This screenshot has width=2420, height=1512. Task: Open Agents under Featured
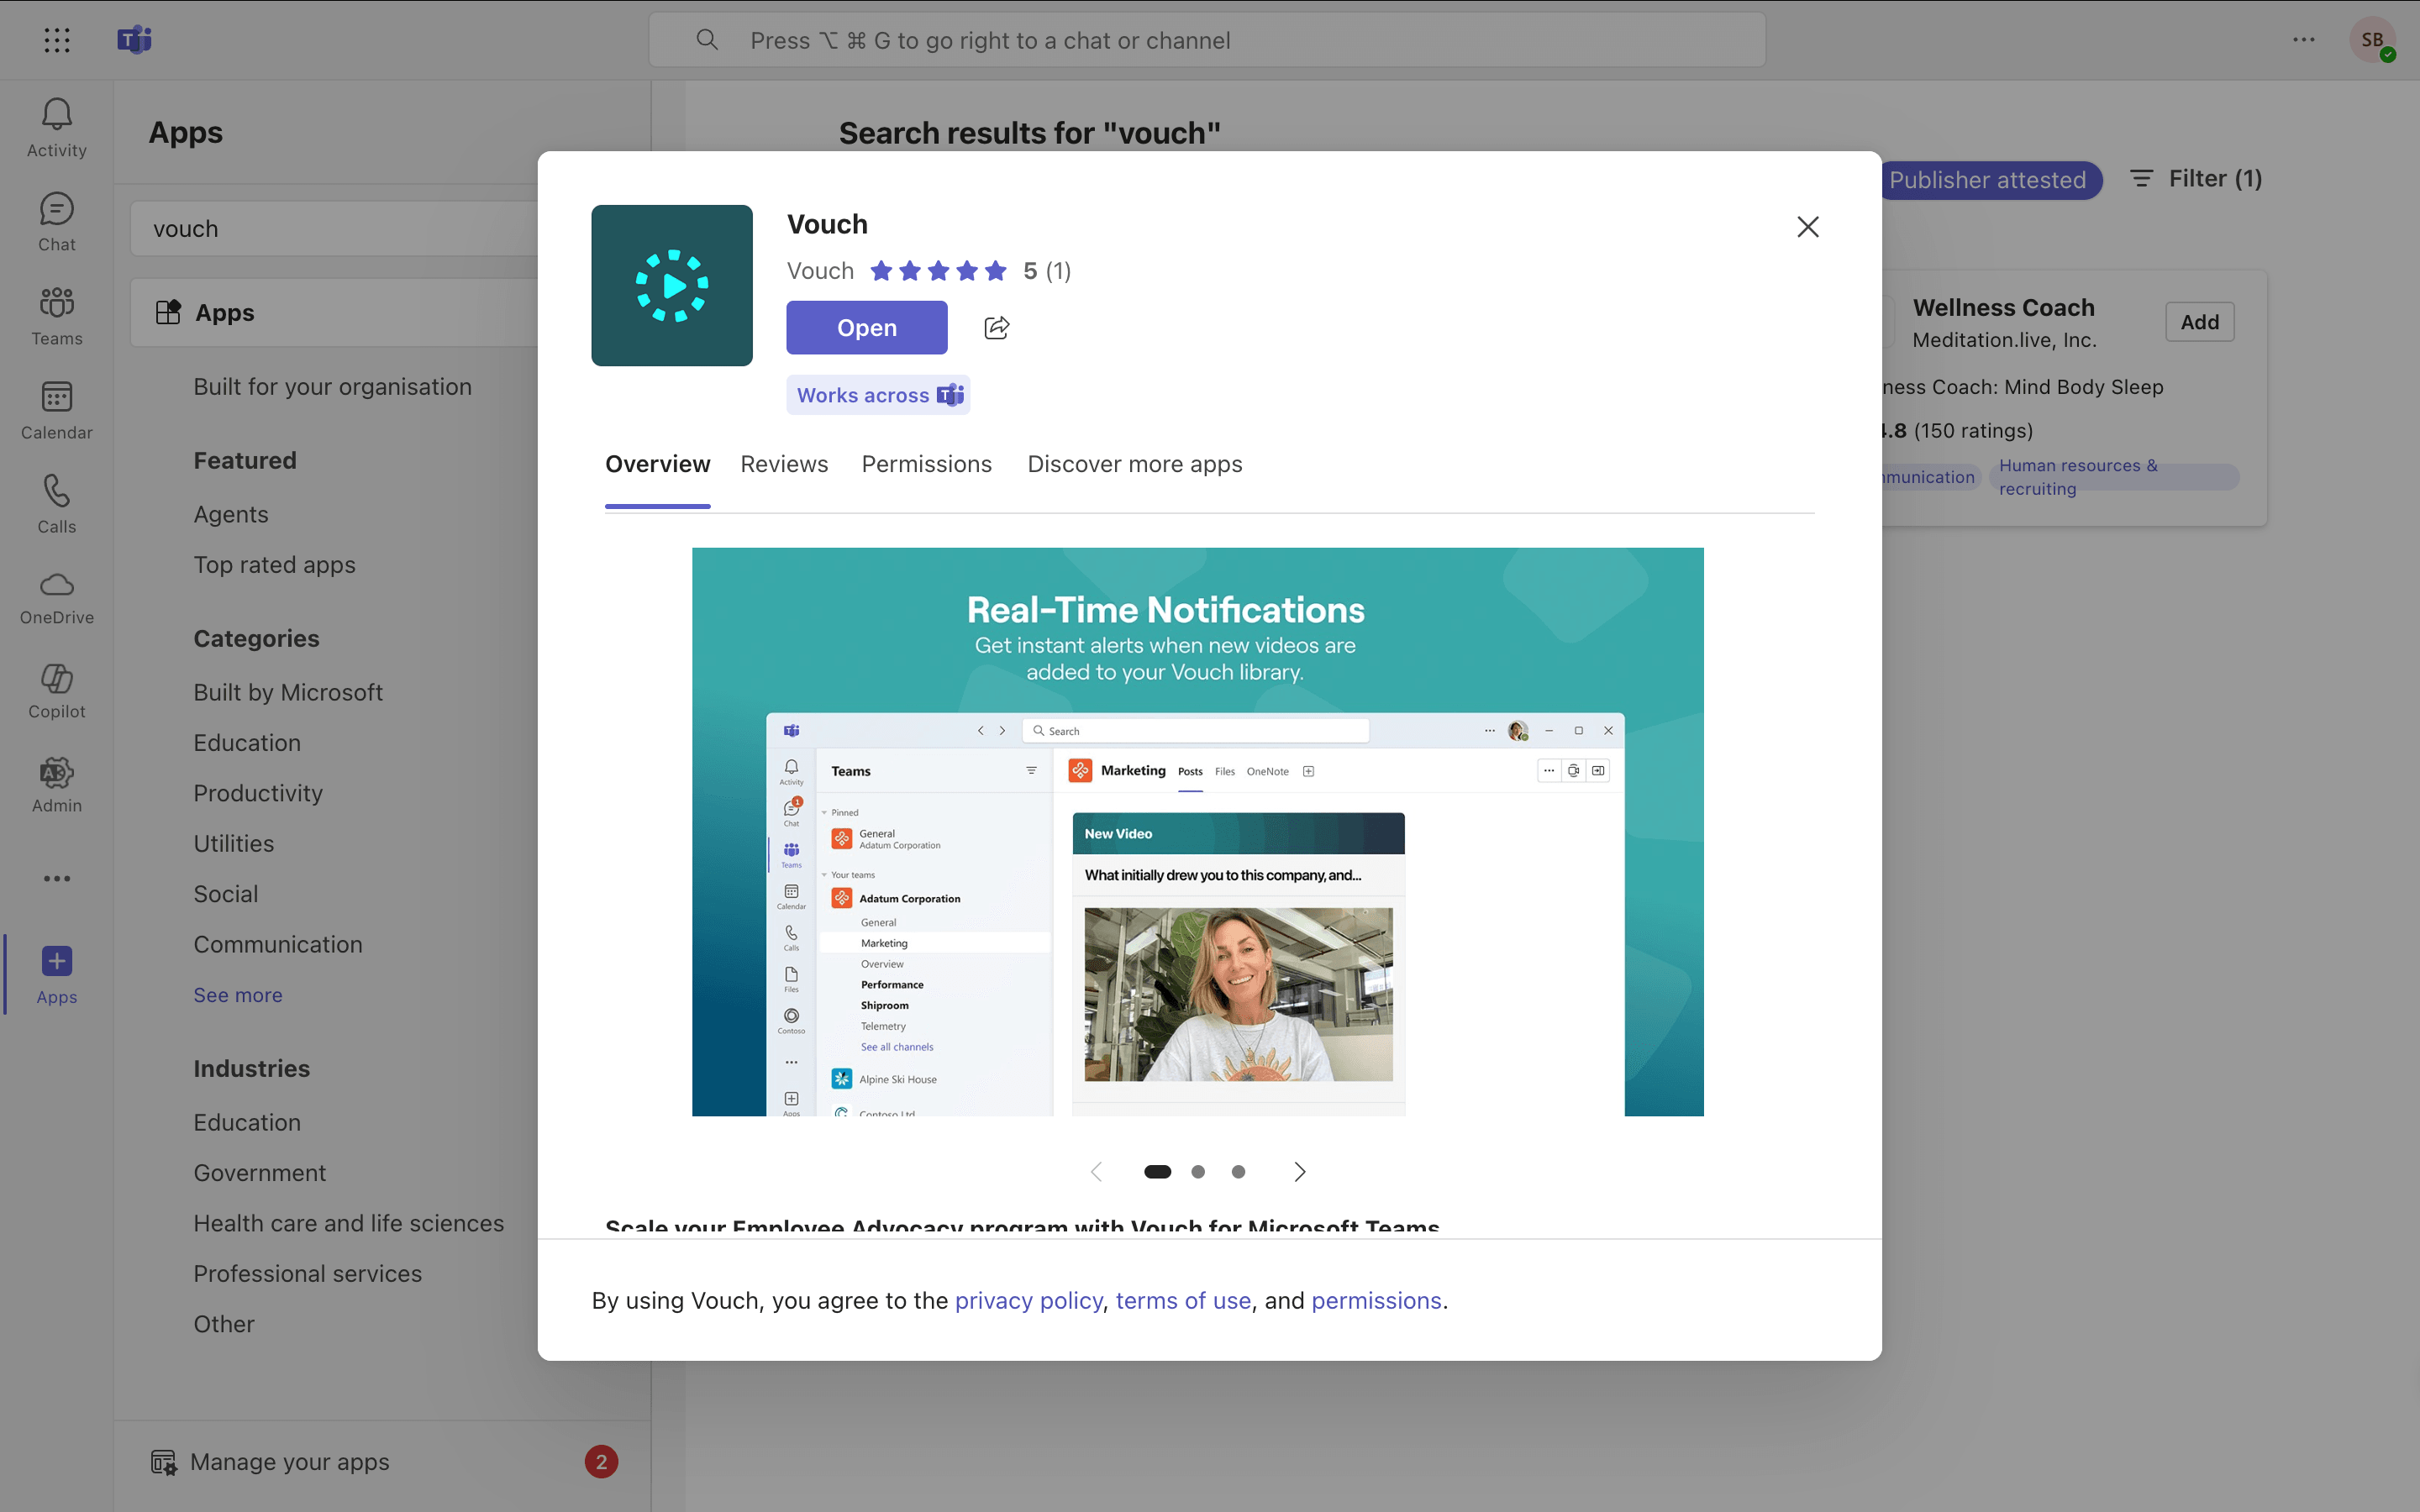pyautogui.click(x=231, y=514)
